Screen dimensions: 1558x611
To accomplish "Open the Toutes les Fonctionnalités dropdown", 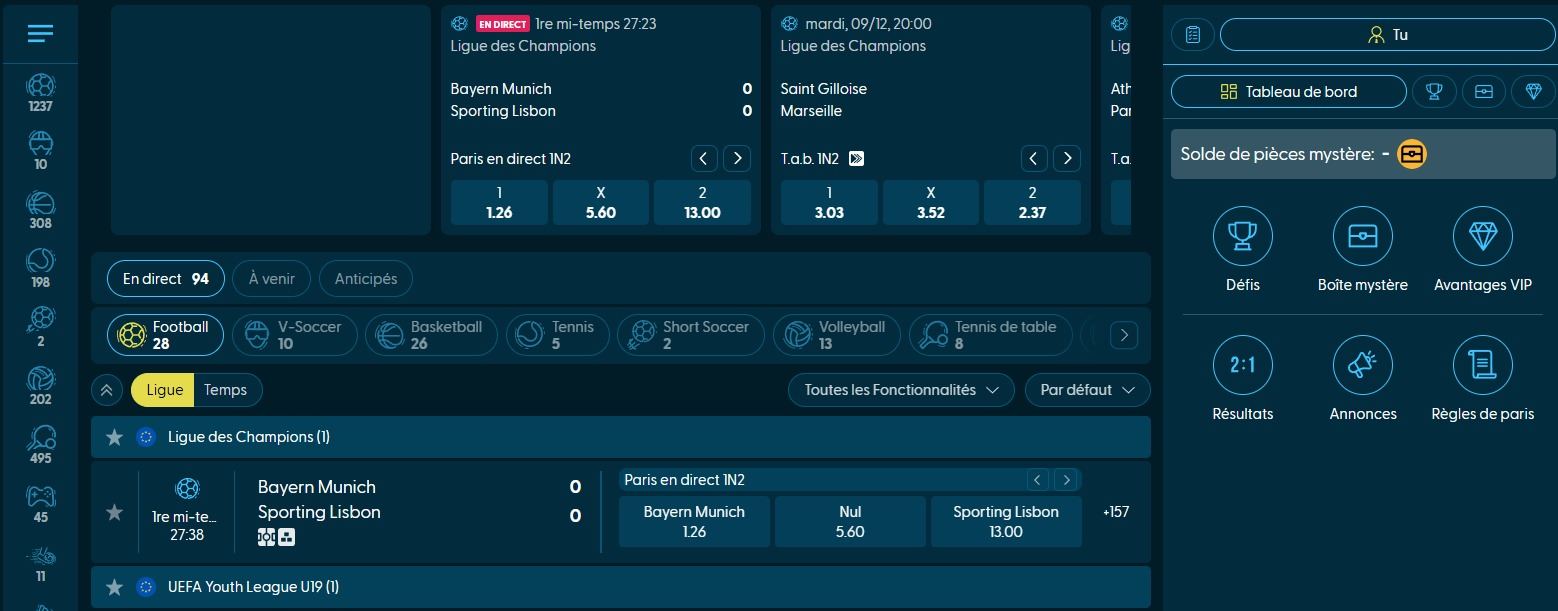I will (899, 390).
